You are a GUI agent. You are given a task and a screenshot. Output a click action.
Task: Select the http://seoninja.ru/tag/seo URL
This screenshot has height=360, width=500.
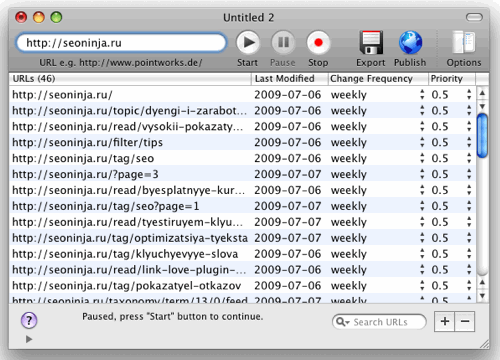click(83, 158)
